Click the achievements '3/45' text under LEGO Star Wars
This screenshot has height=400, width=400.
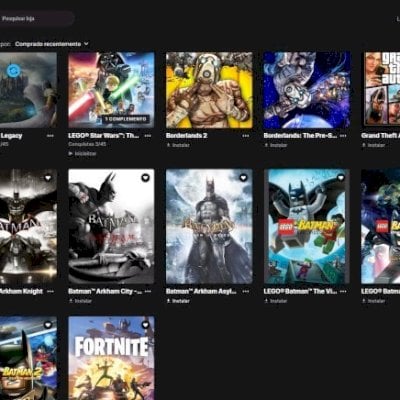coord(87,144)
